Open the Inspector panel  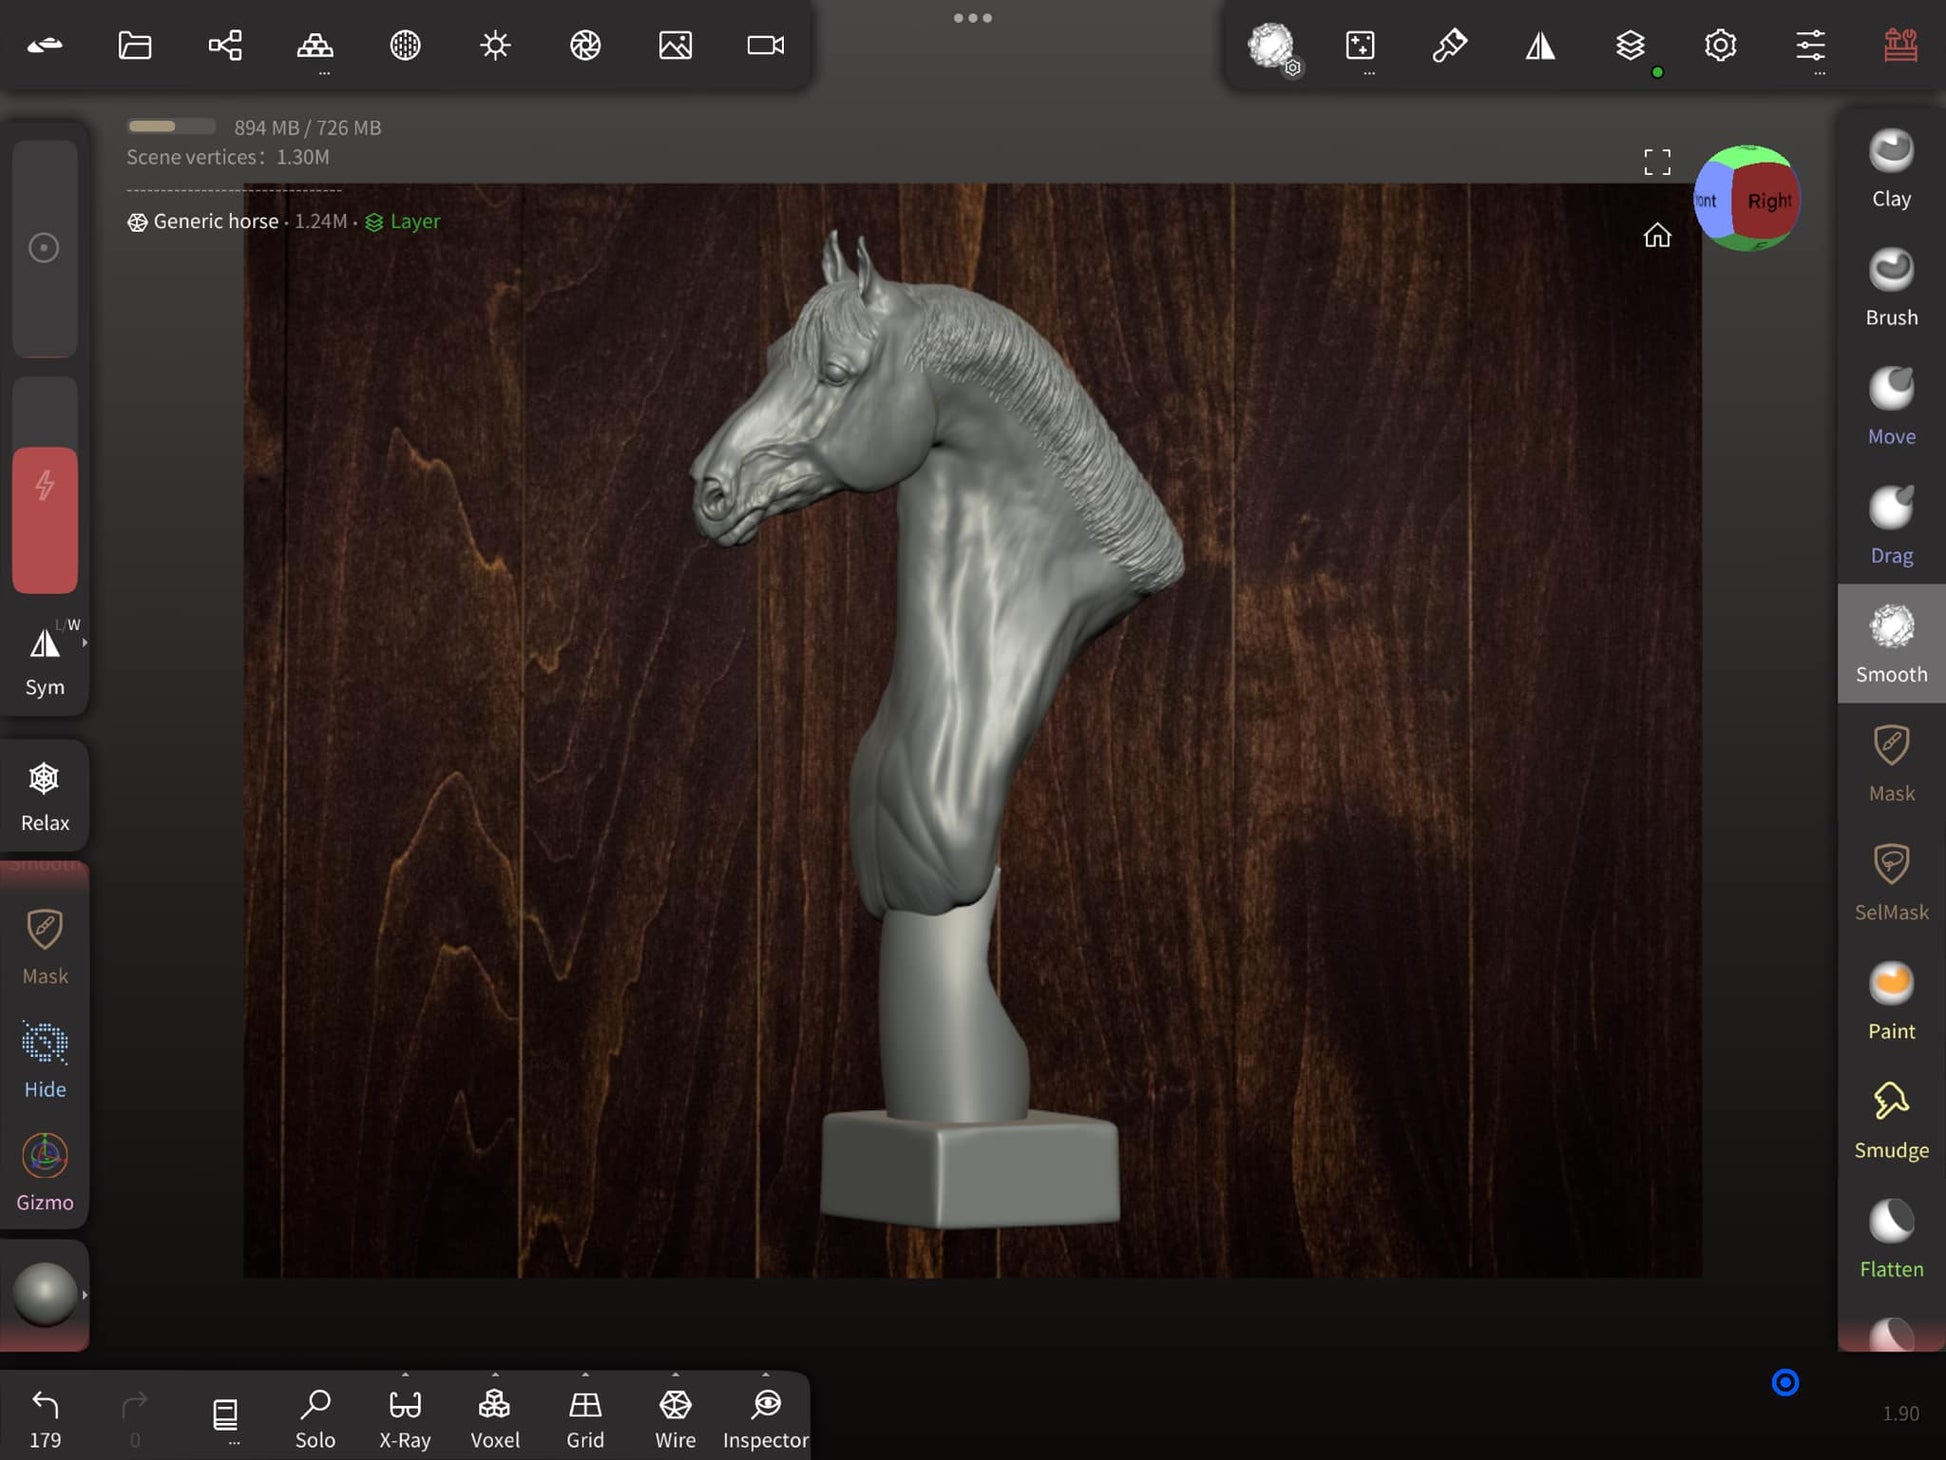pos(765,1417)
